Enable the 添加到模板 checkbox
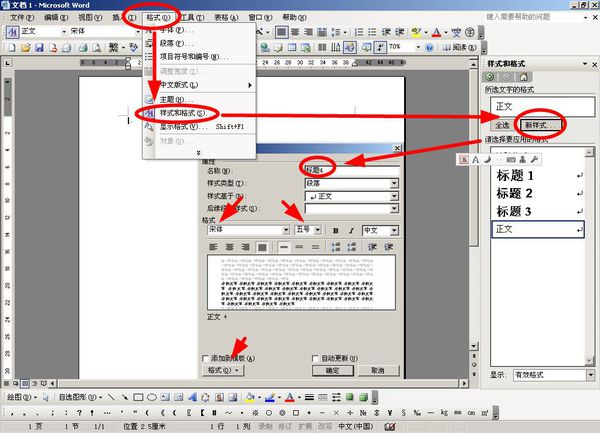Image resolution: width=600 pixels, height=433 pixels. pyautogui.click(x=205, y=358)
